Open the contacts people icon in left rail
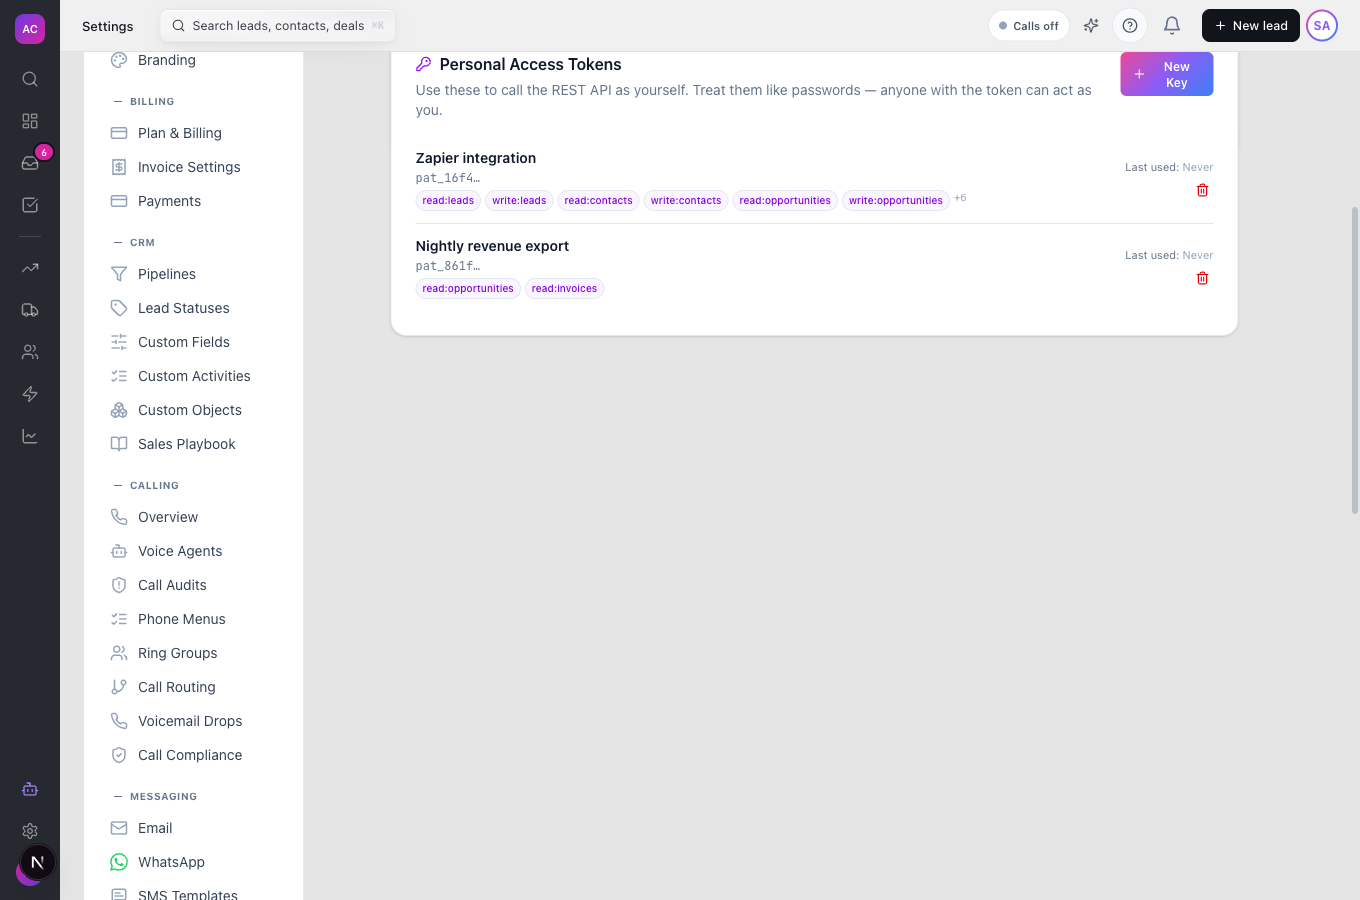Screen dimensions: 1360x900 [x=30, y=352]
